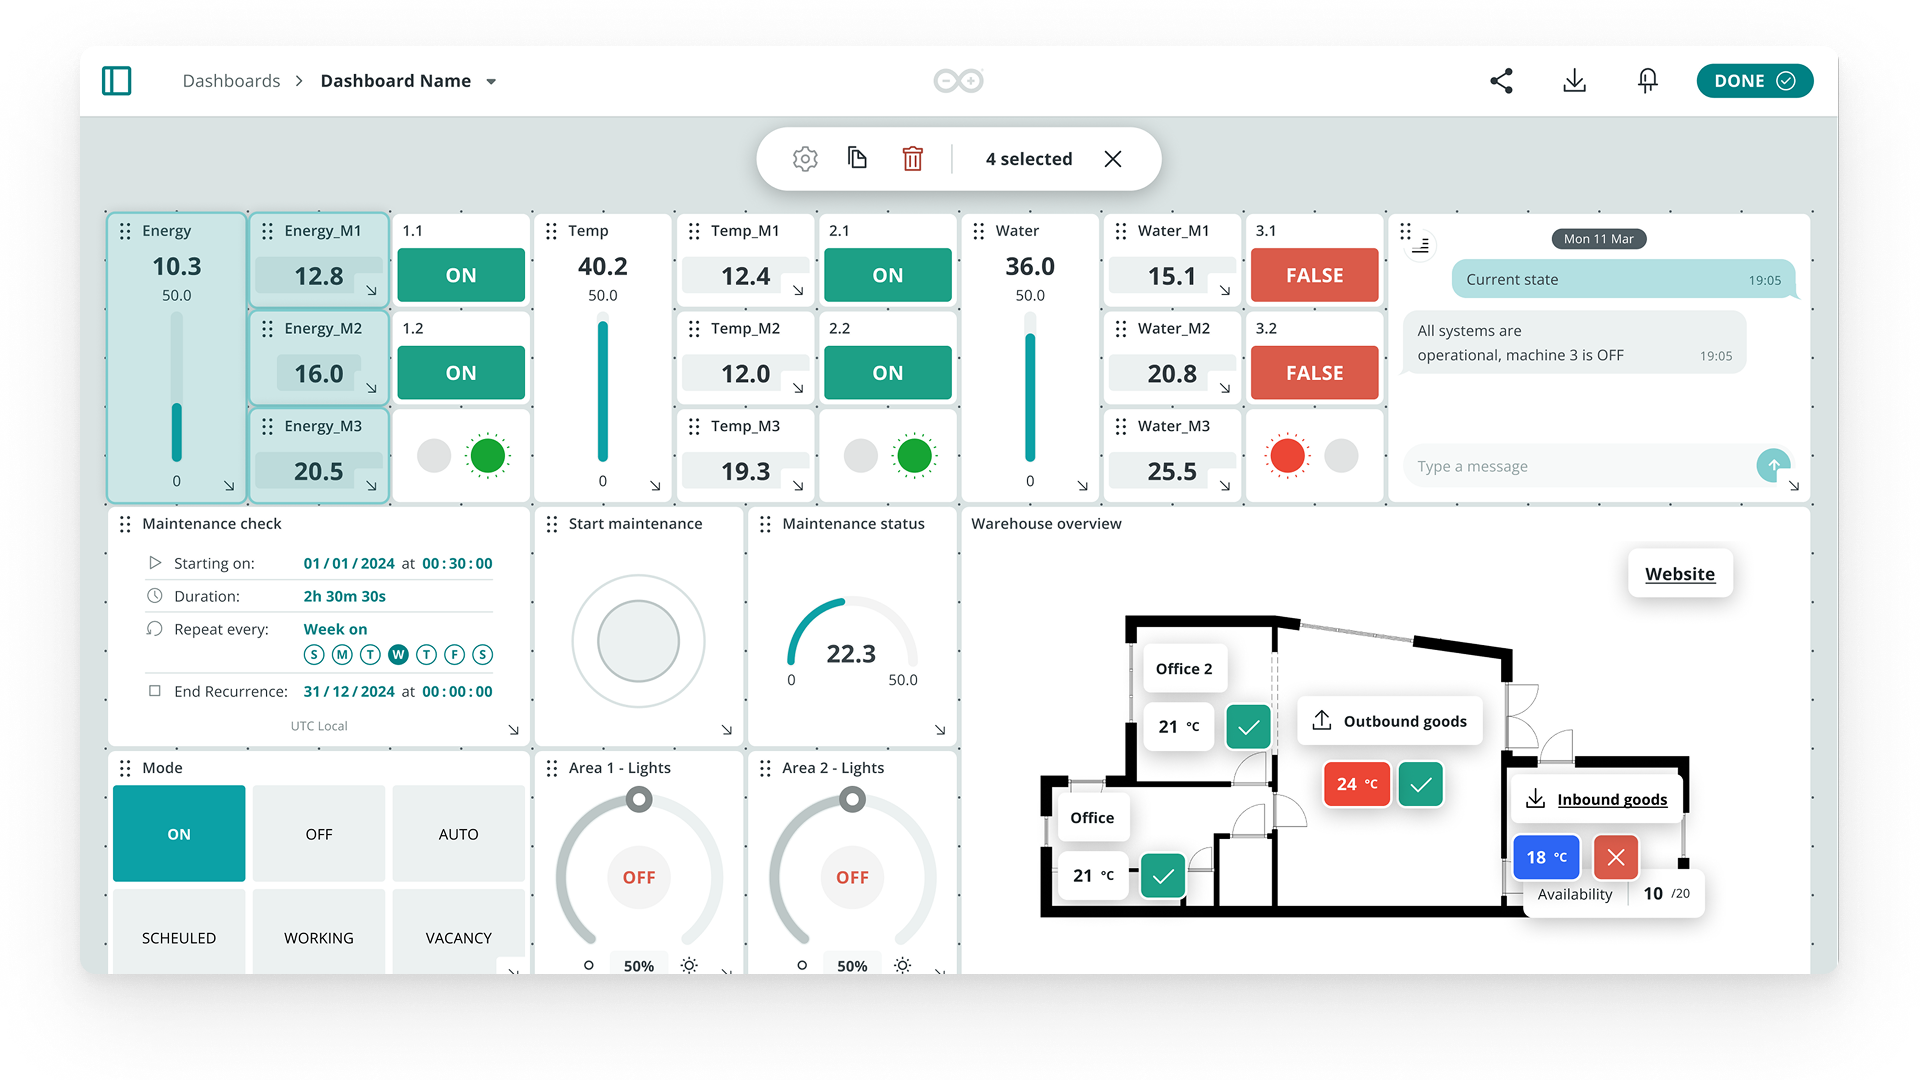The height and width of the screenshot is (1080, 1920).
Task: Click the Water_M3 widget resize arrow
Action: [x=1225, y=486]
